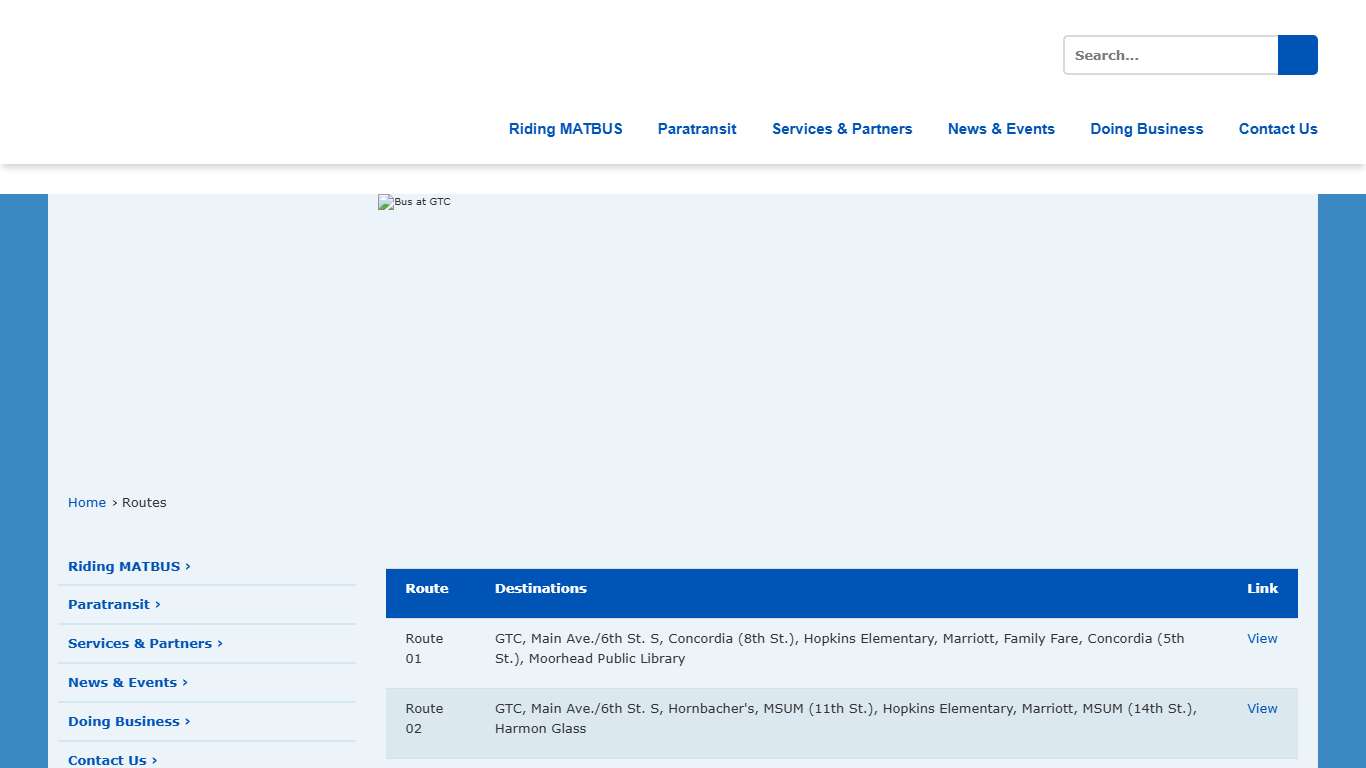Click the blue search submit button
The image size is (1366, 768).
(1297, 55)
